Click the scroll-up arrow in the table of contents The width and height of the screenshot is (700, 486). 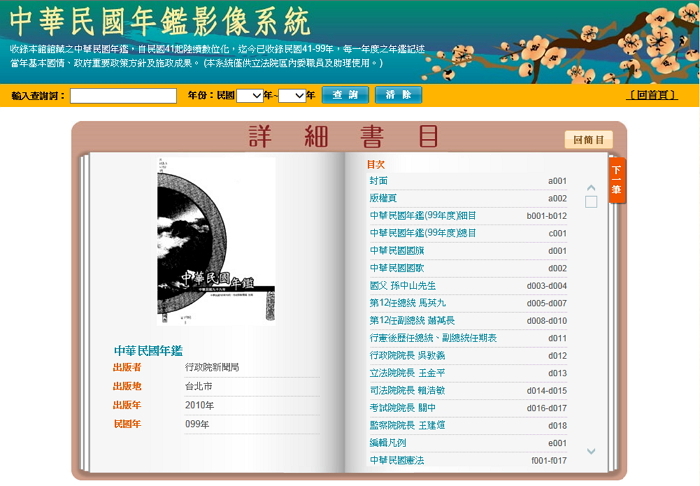pos(591,187)
